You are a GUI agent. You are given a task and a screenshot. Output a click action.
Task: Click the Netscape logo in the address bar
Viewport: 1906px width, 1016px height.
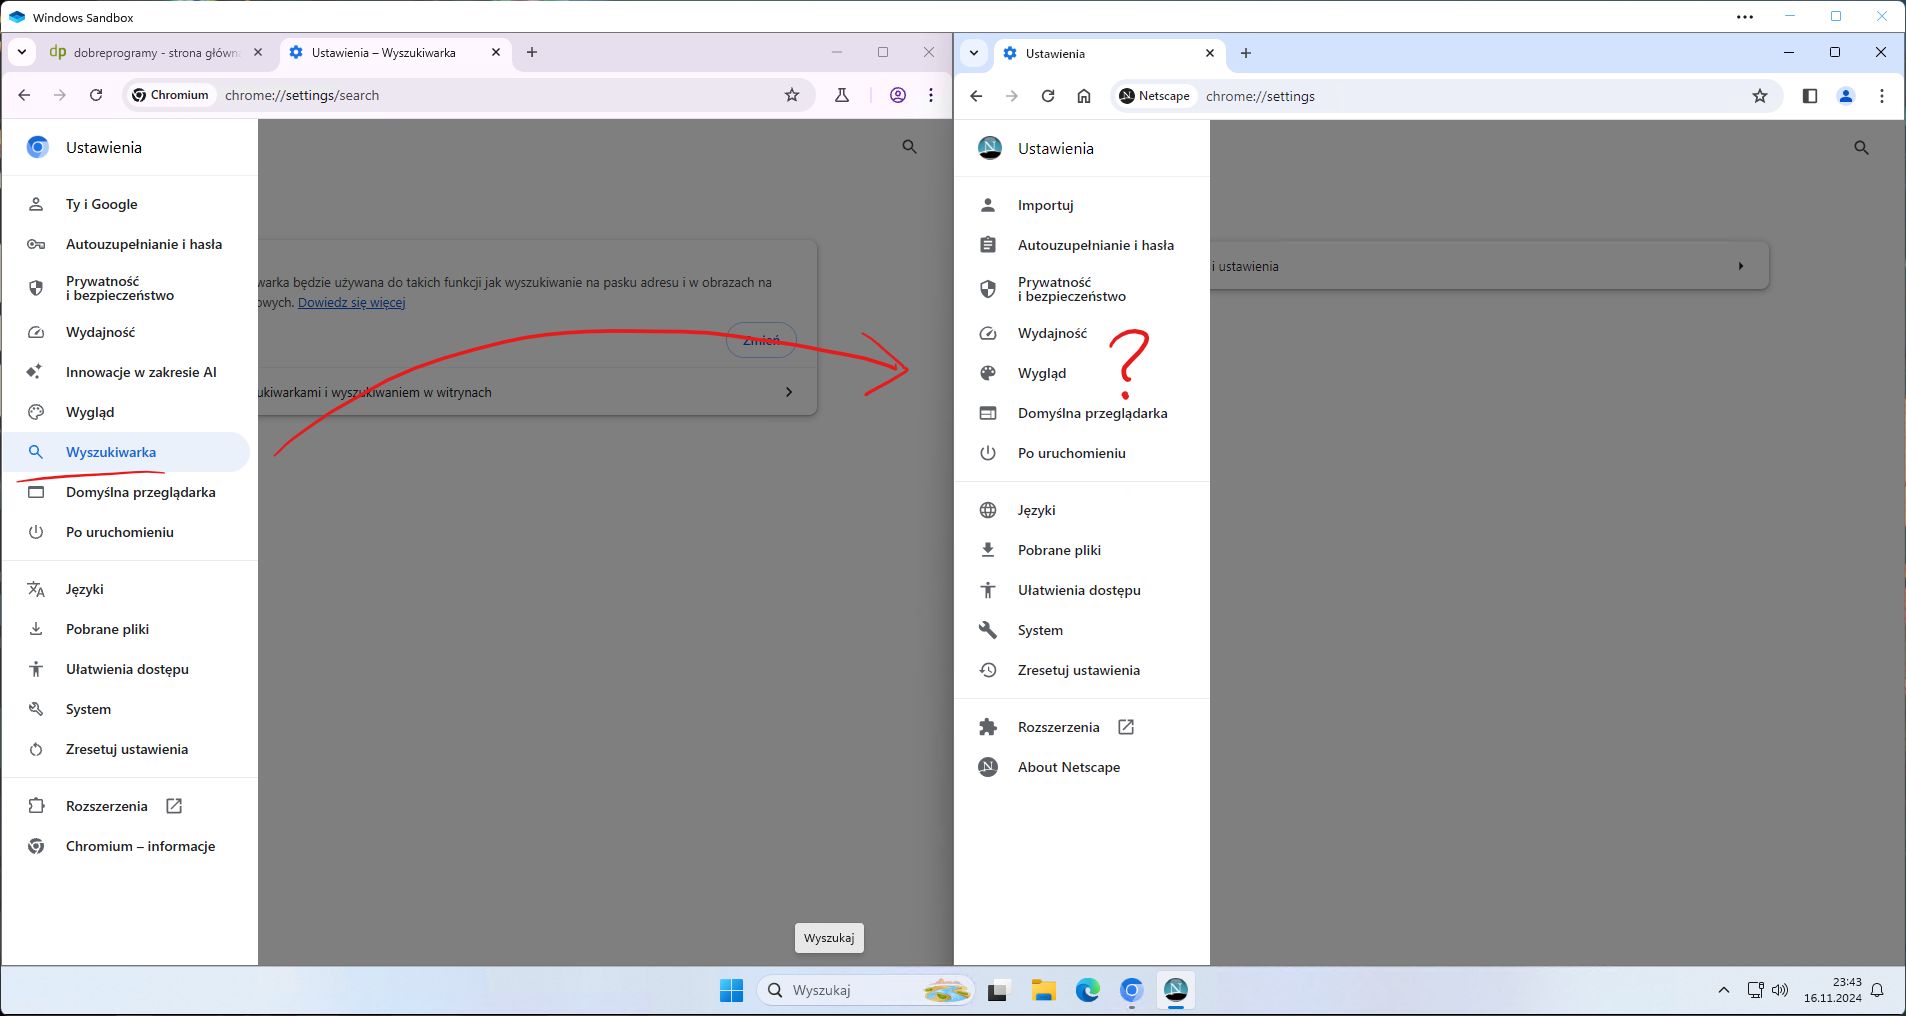point(1129,96)
